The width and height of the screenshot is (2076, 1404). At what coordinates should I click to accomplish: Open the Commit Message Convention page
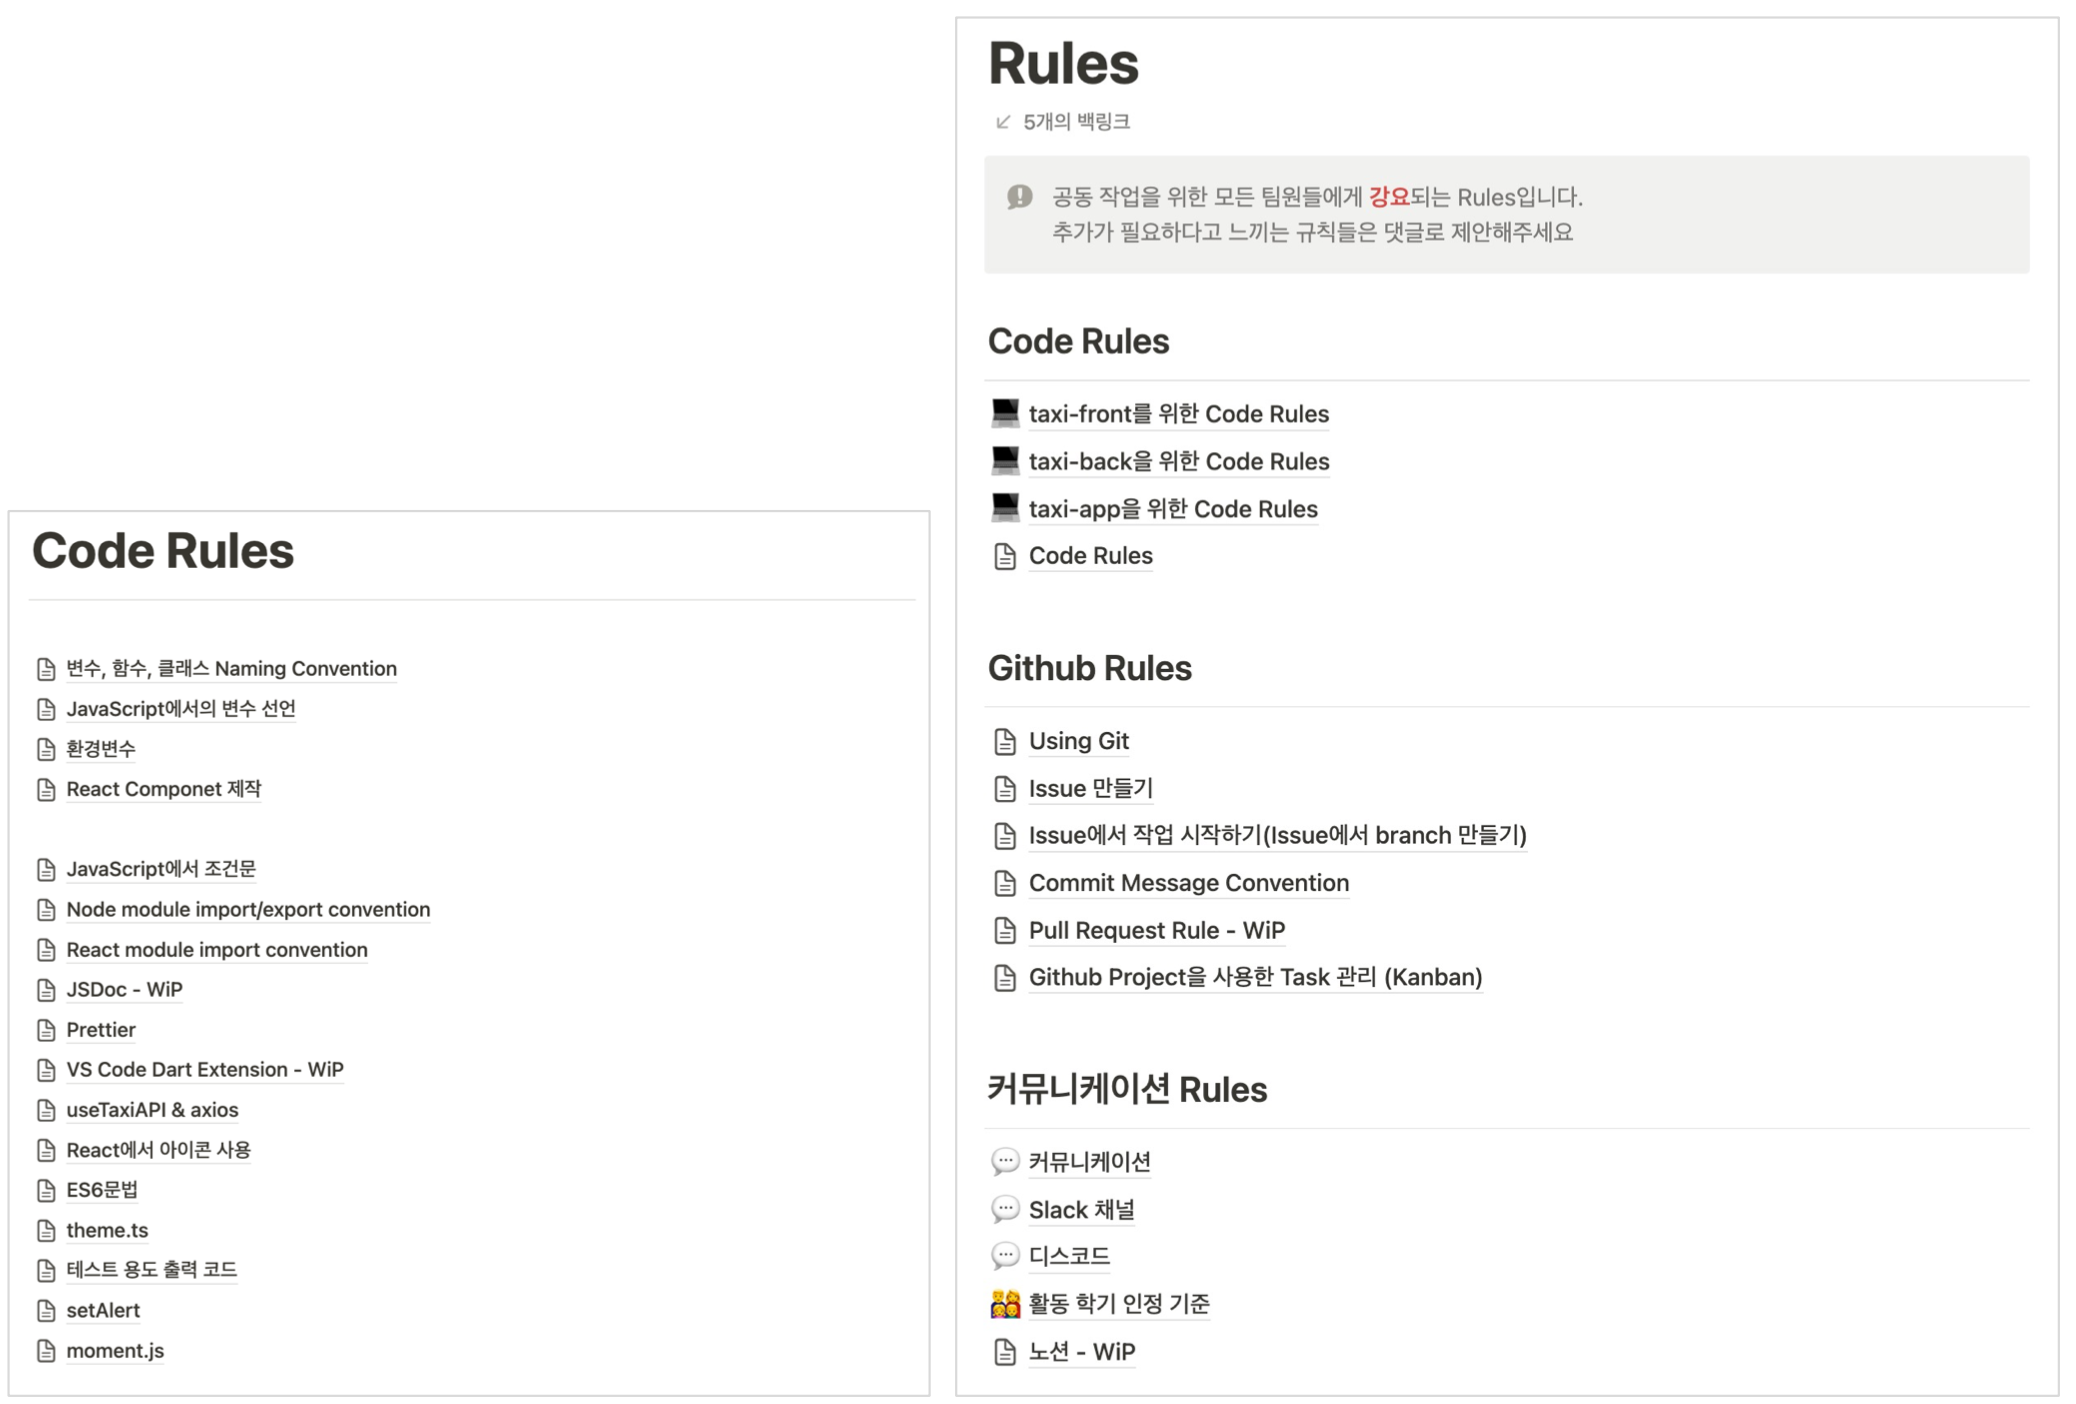click(x=1188, y=883)
